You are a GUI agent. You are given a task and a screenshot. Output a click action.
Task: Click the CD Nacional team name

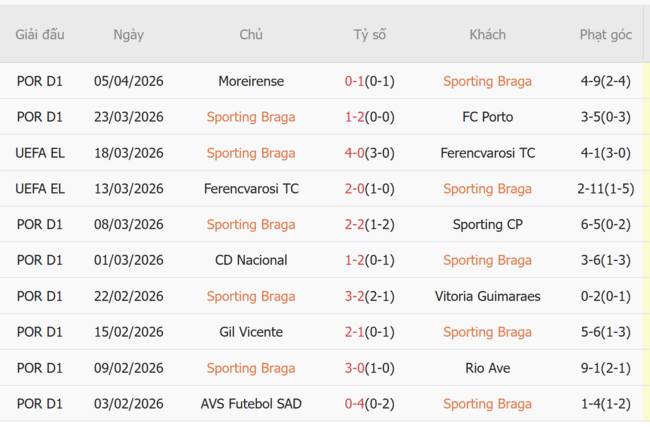tap(251, 260)
